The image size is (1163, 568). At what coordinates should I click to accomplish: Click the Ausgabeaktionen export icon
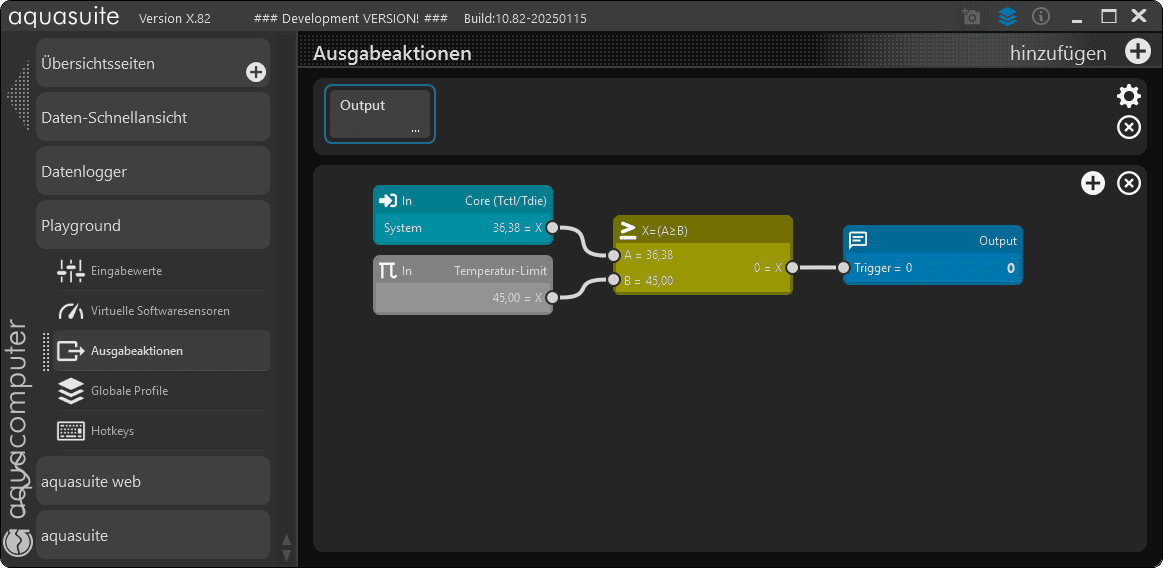71,351
